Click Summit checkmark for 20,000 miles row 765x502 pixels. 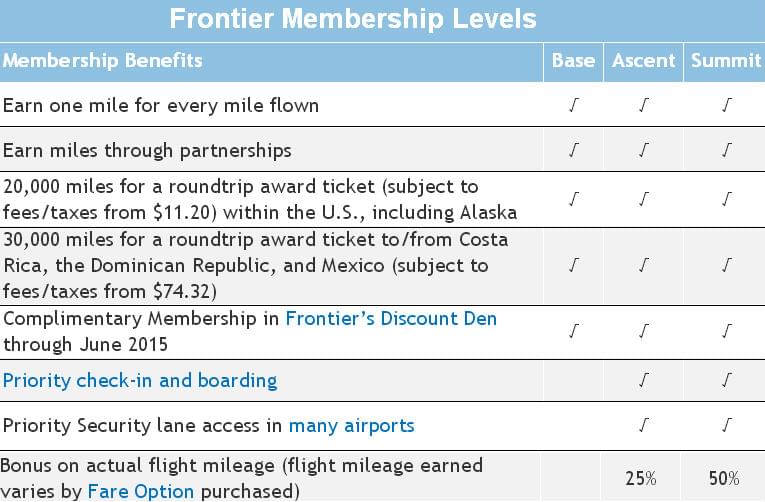coord(727,199)
